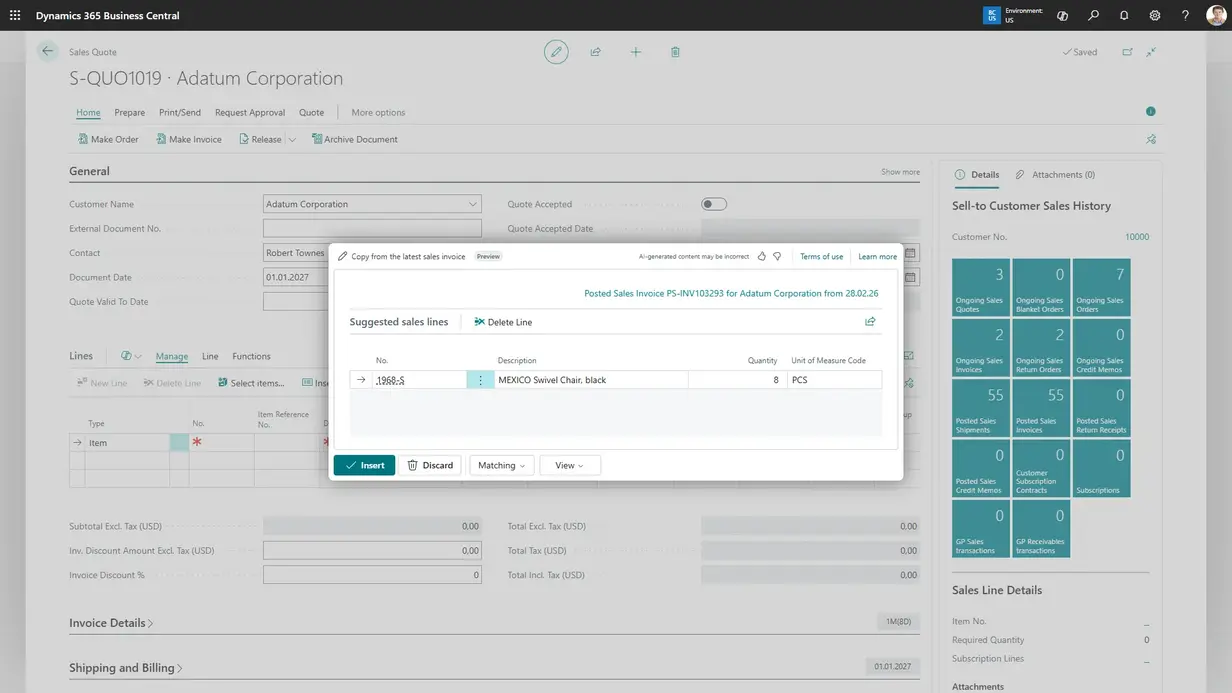Open Copilot dropdown in Lines section
Screen dimensions: 1232x693
click(131, 356)
